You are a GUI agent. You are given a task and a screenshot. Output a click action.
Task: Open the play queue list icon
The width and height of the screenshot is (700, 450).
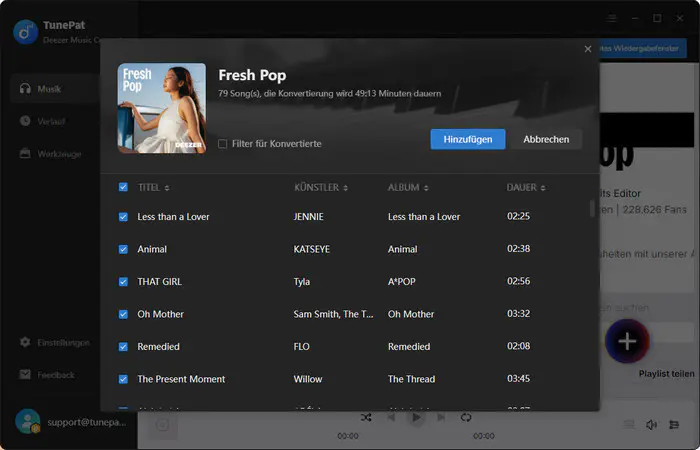coord(629,425)
